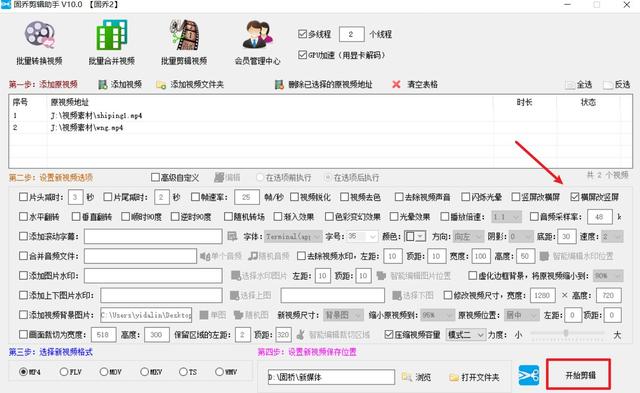Toggle GPU加速 checkbox

pos(302,55)
